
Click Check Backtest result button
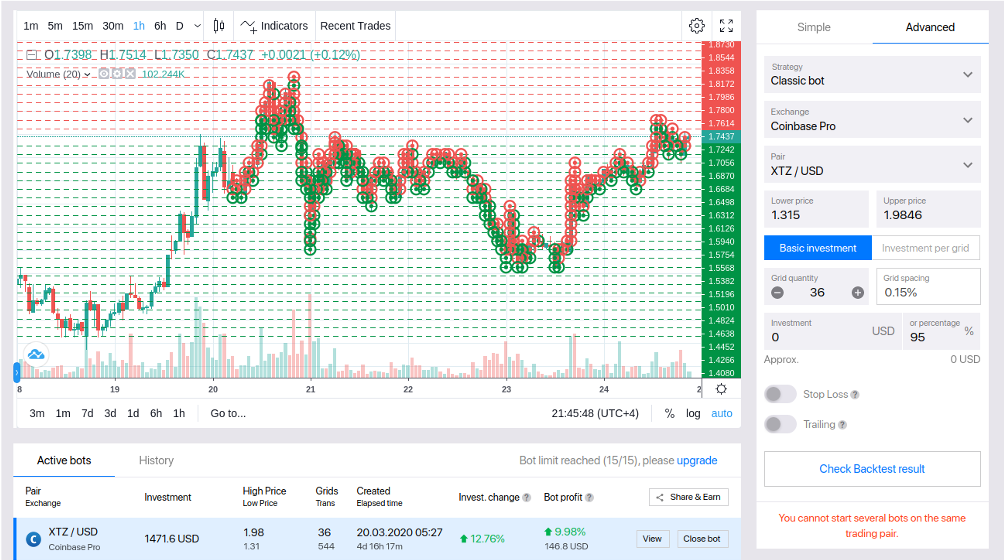click(x=872, y=469)
